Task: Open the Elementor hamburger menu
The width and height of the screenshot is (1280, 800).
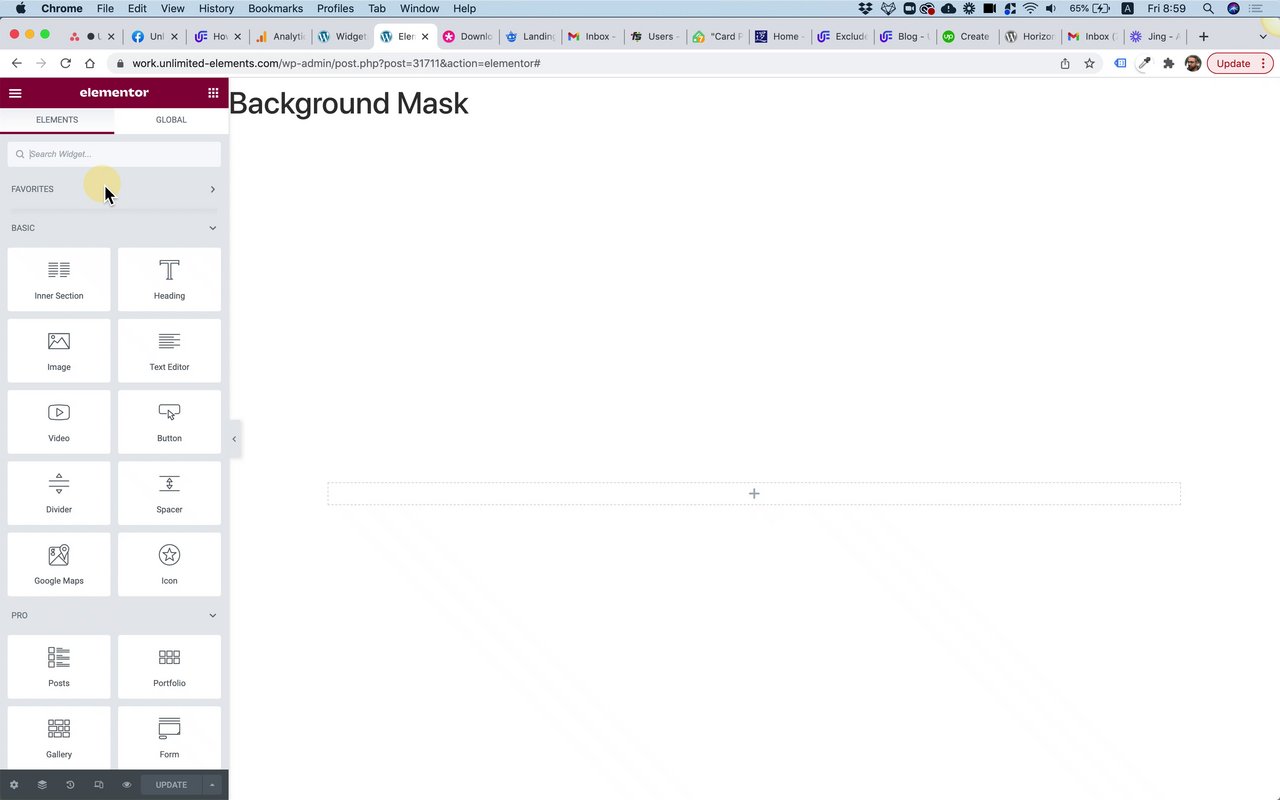Action: tap(15, 93)
